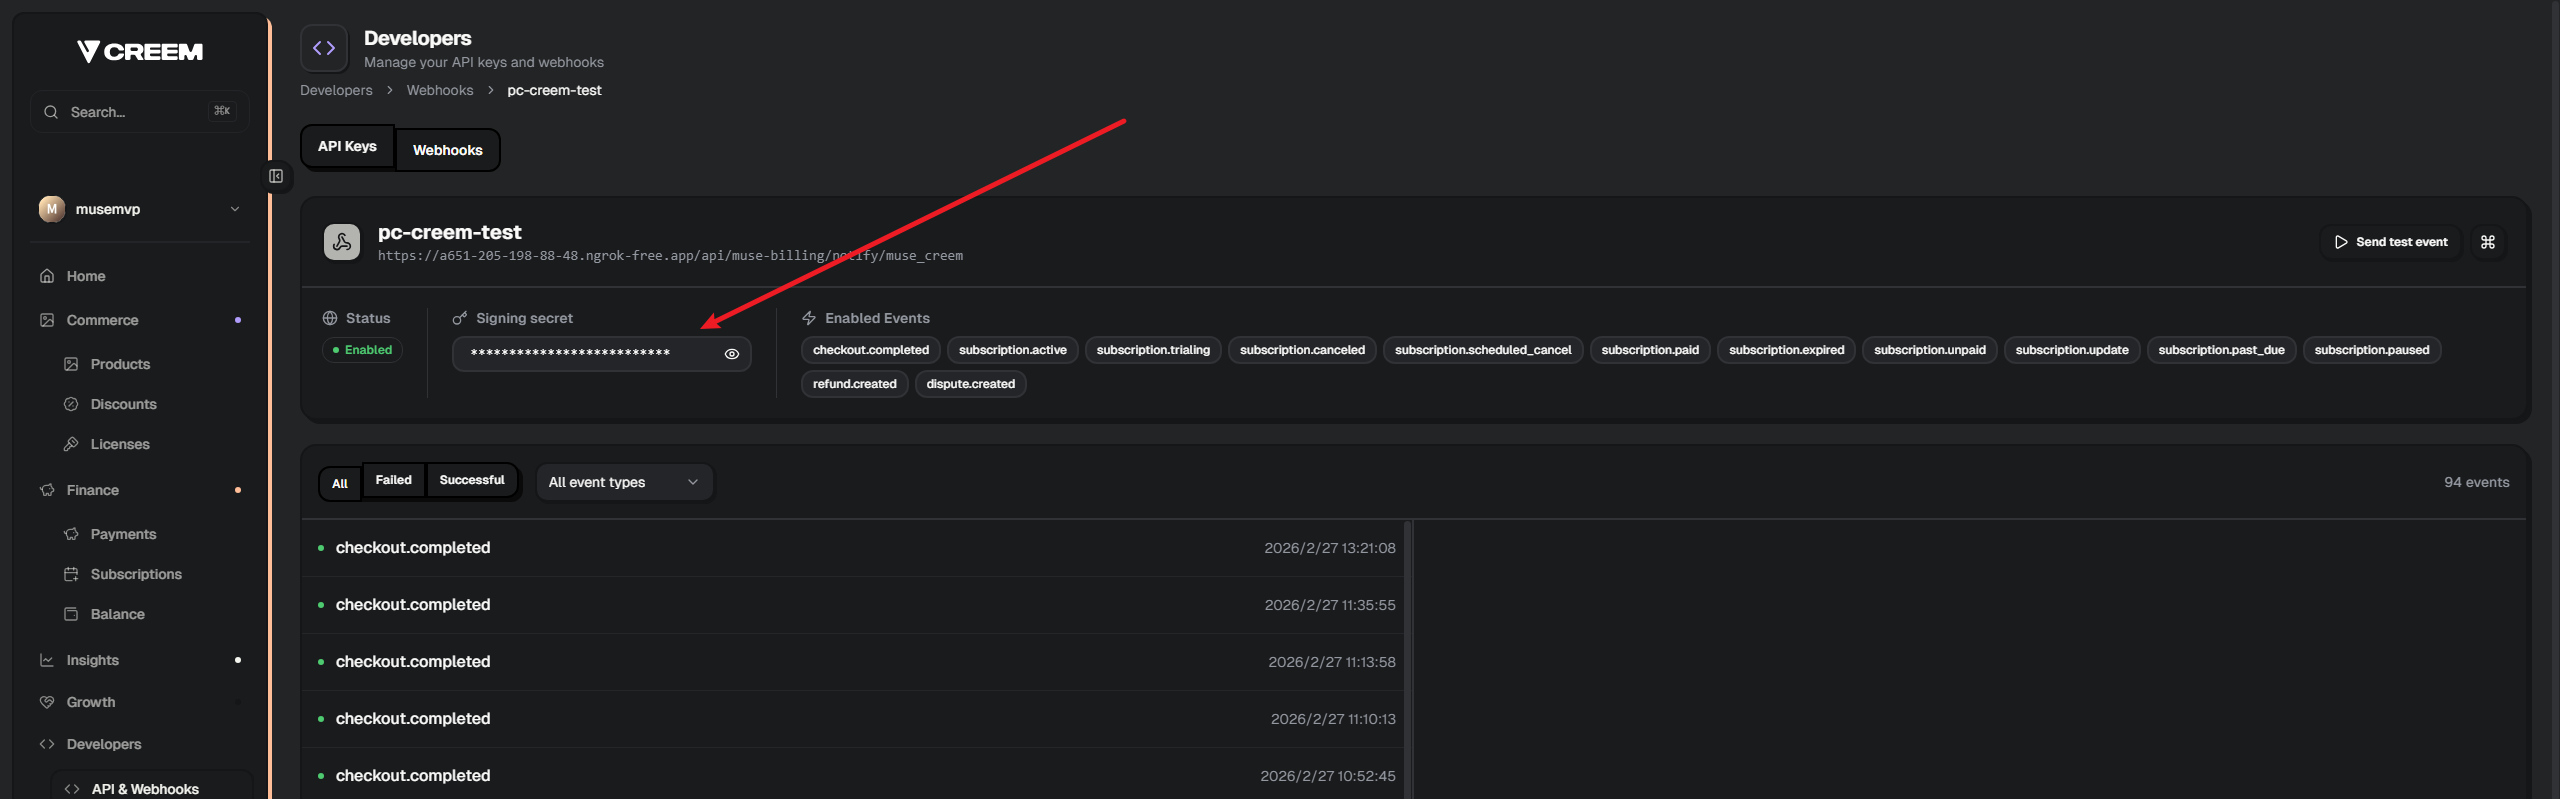Click the musemvp avatar icon
The image size is (2560, 799).
click(52, 209)
